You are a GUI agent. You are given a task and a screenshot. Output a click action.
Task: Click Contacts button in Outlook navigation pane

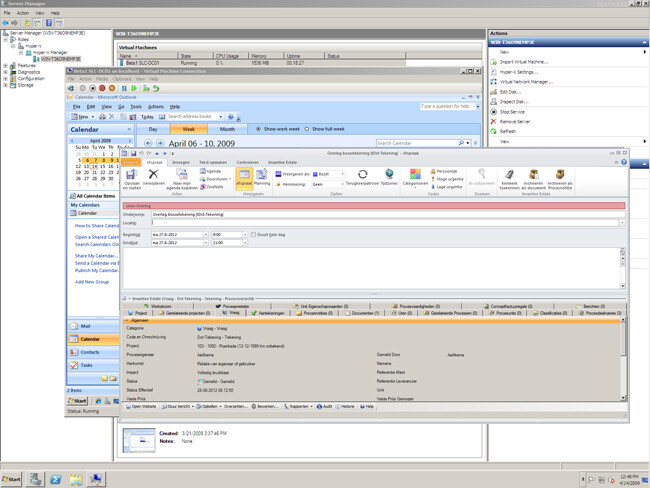pyautogui.click(x=93, y=352)
